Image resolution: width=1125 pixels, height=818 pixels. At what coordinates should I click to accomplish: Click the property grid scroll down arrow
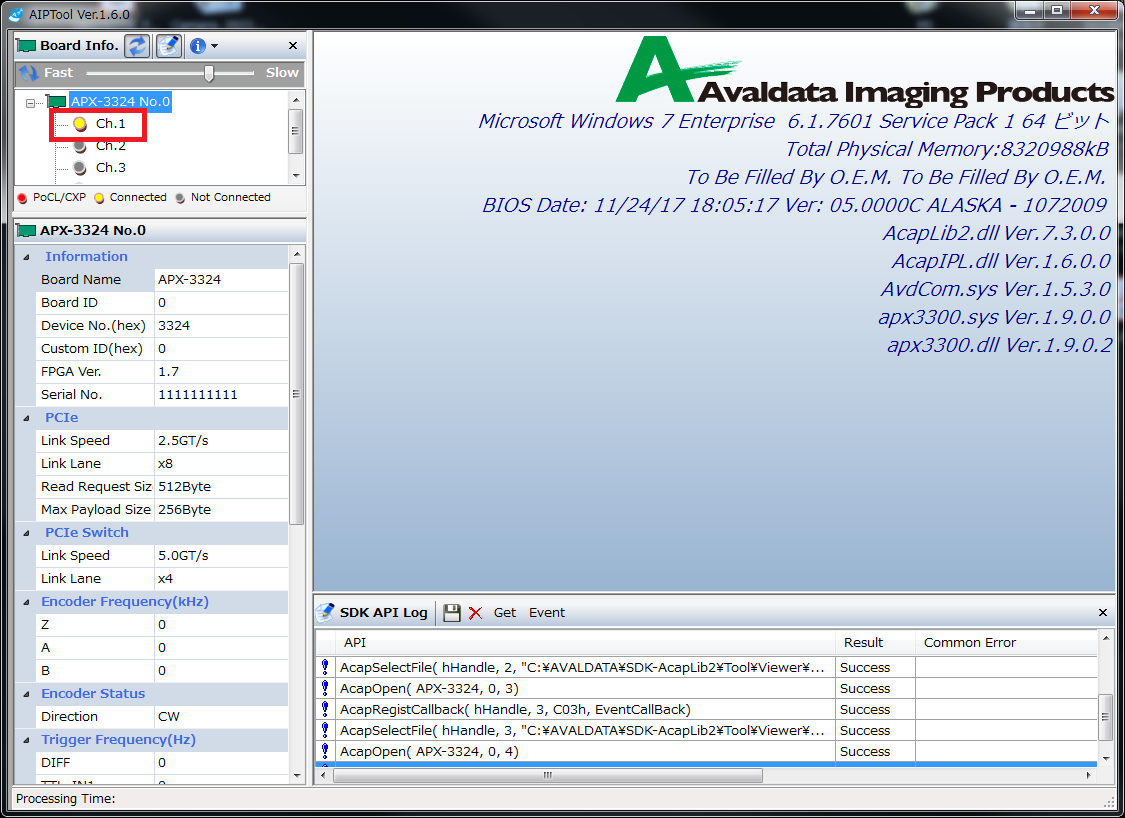(297, 776)
